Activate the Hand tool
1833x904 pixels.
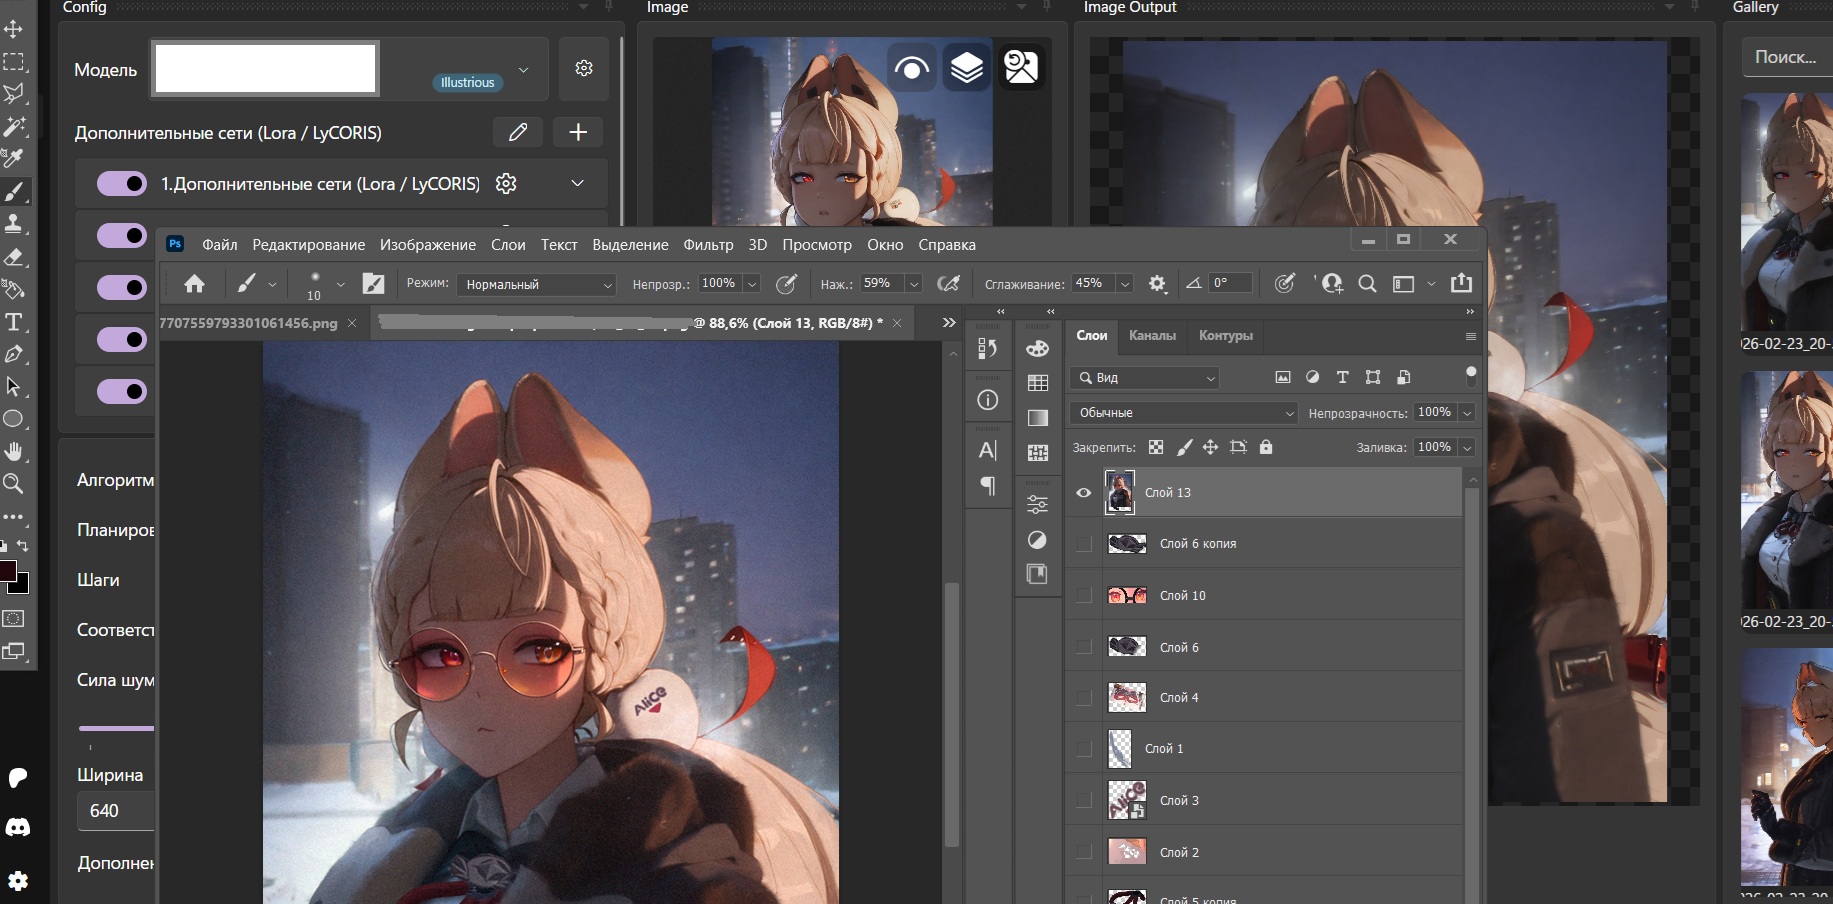click(14, 451)
